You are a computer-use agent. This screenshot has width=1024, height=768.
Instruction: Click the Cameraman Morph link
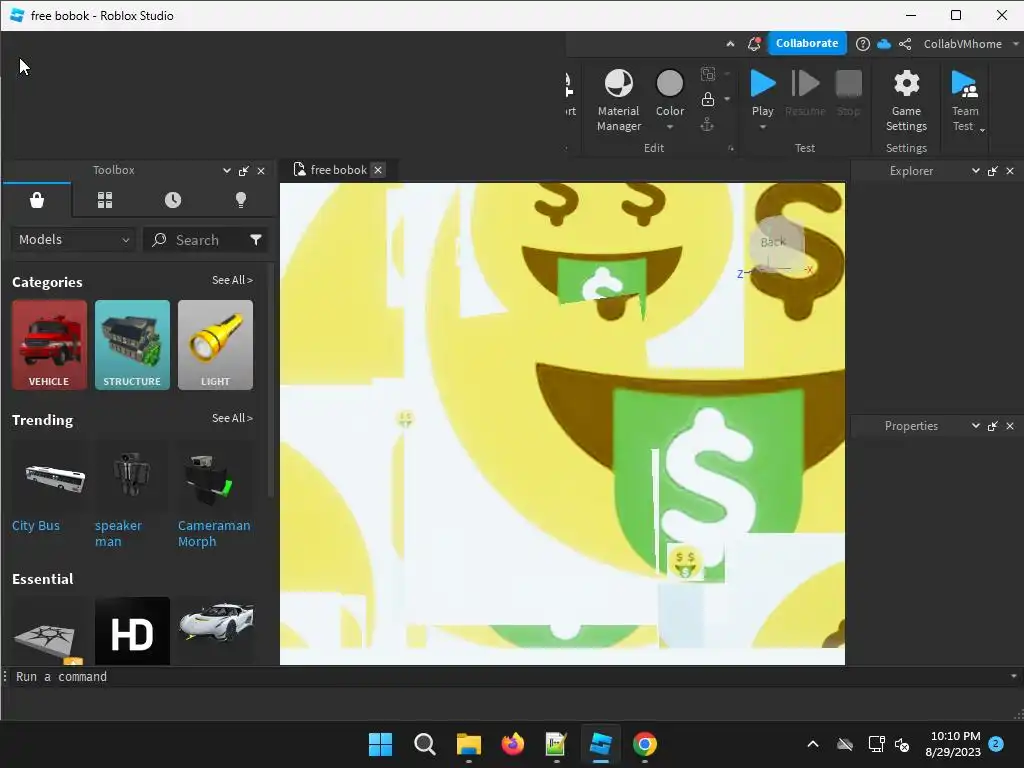pos(214,534)
